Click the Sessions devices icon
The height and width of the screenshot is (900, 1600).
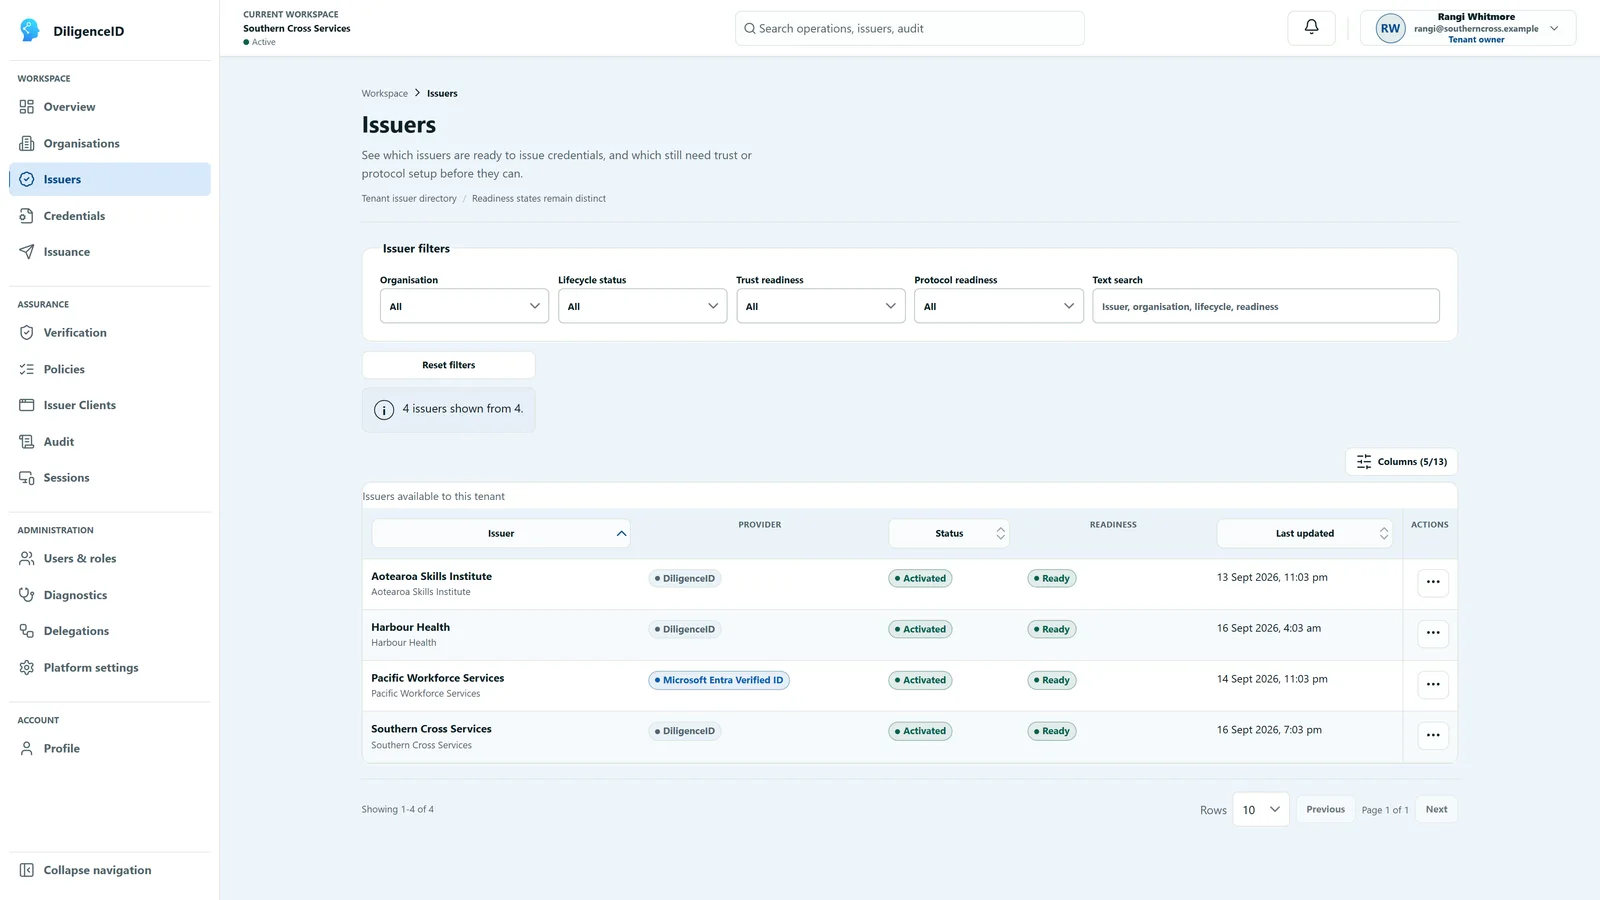27,478
